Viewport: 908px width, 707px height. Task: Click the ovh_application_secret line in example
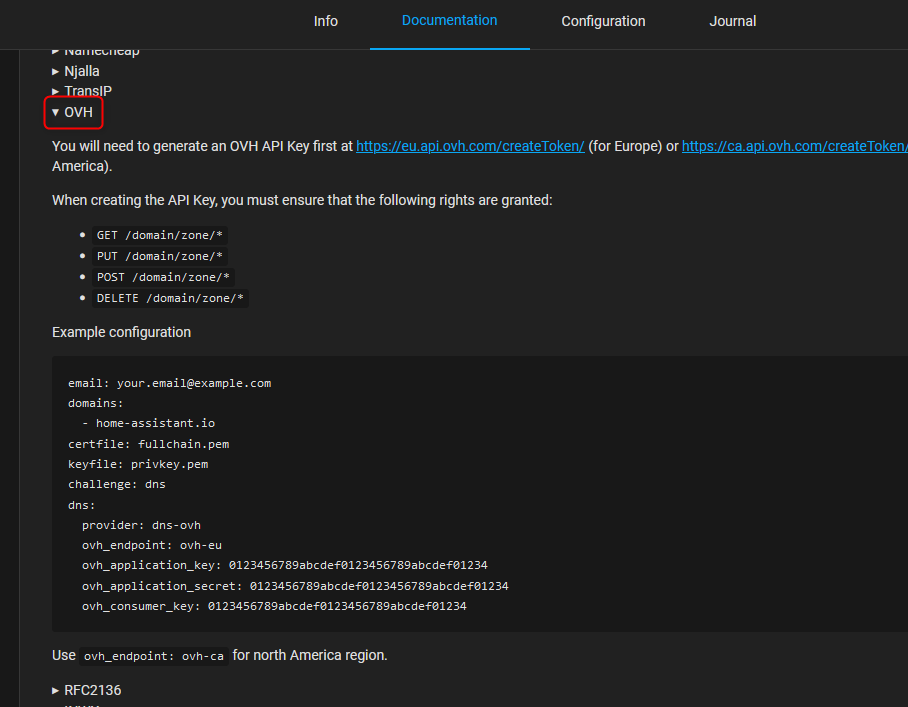(295, 586)
